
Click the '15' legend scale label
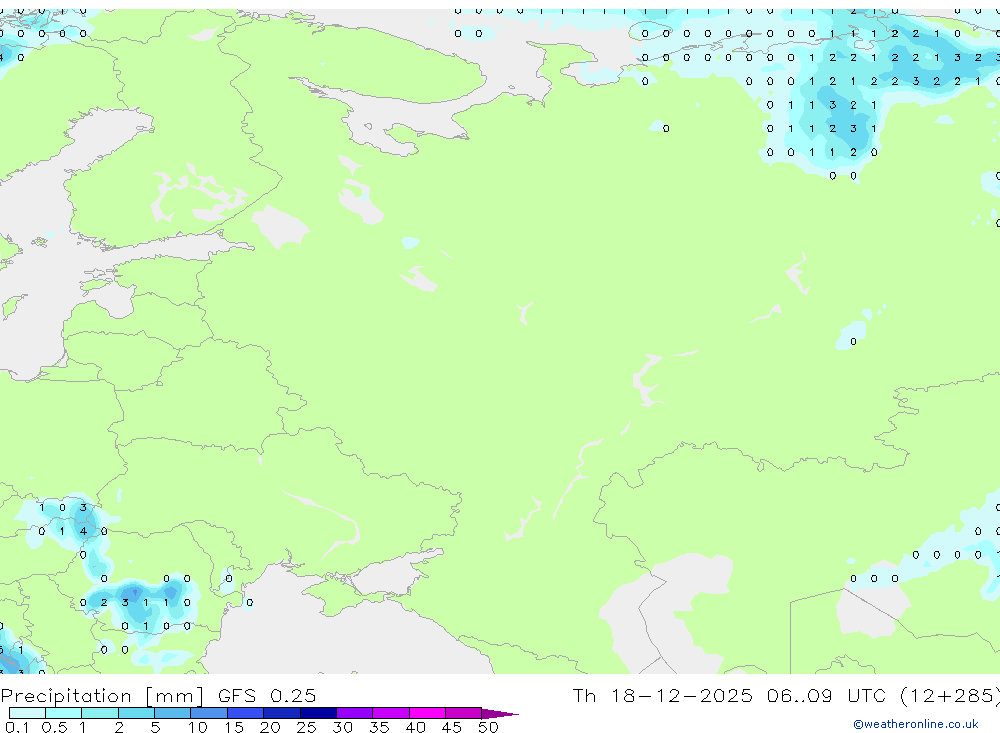click(234, 727)
